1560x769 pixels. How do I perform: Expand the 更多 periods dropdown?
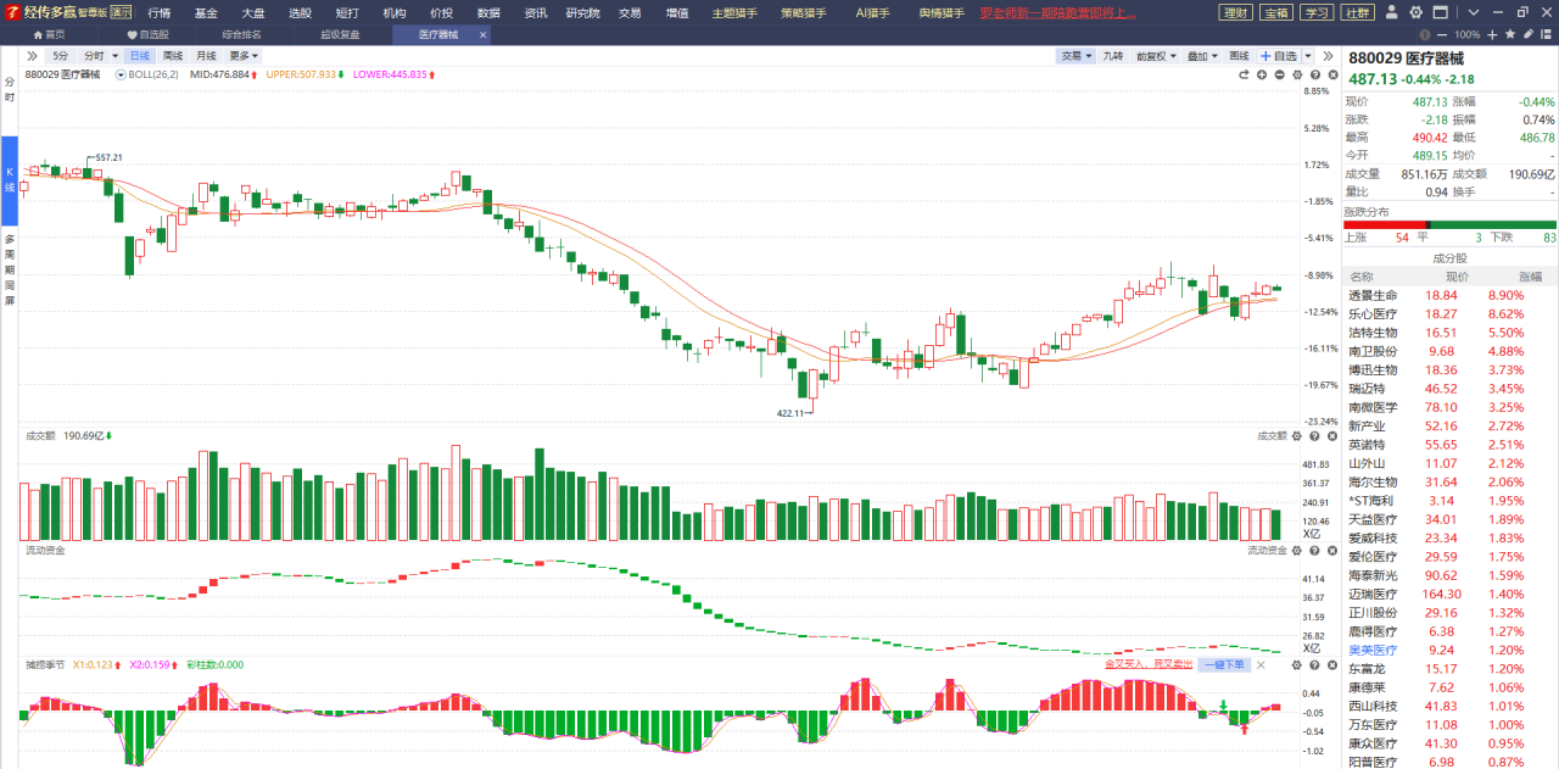(x=244, y=56)
